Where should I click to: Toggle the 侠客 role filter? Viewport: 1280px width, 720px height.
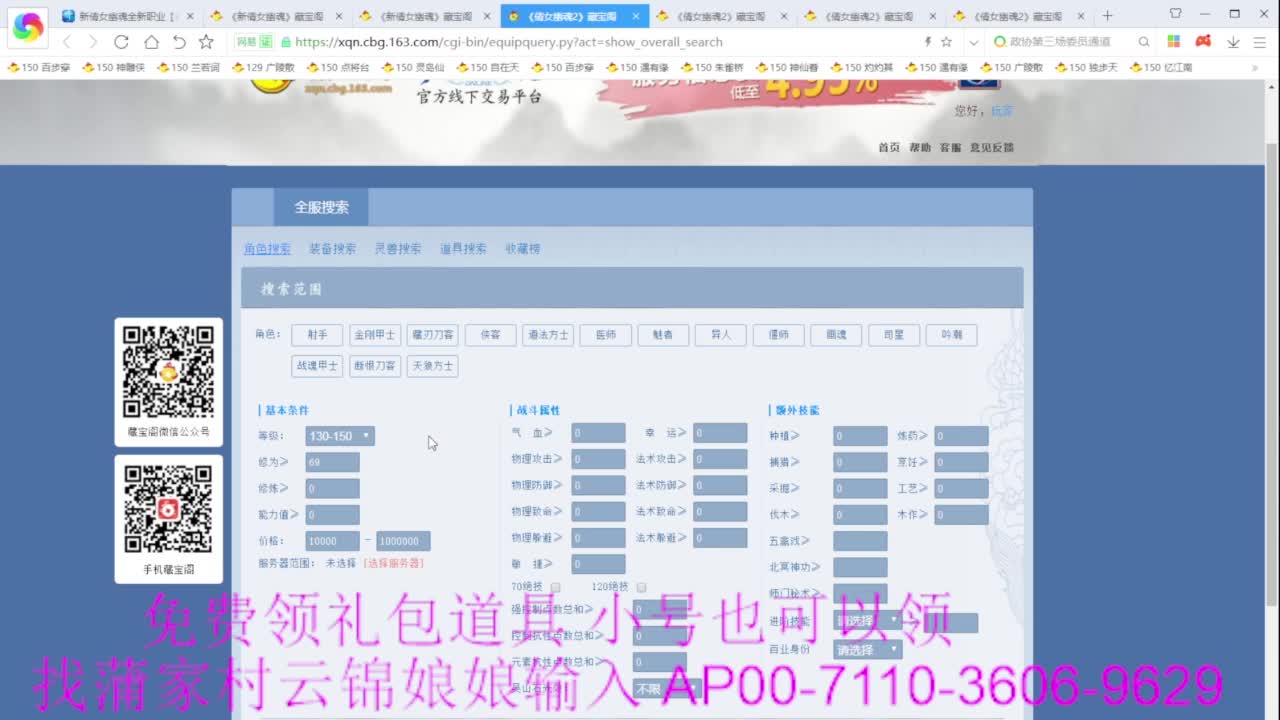coord(490,335)
